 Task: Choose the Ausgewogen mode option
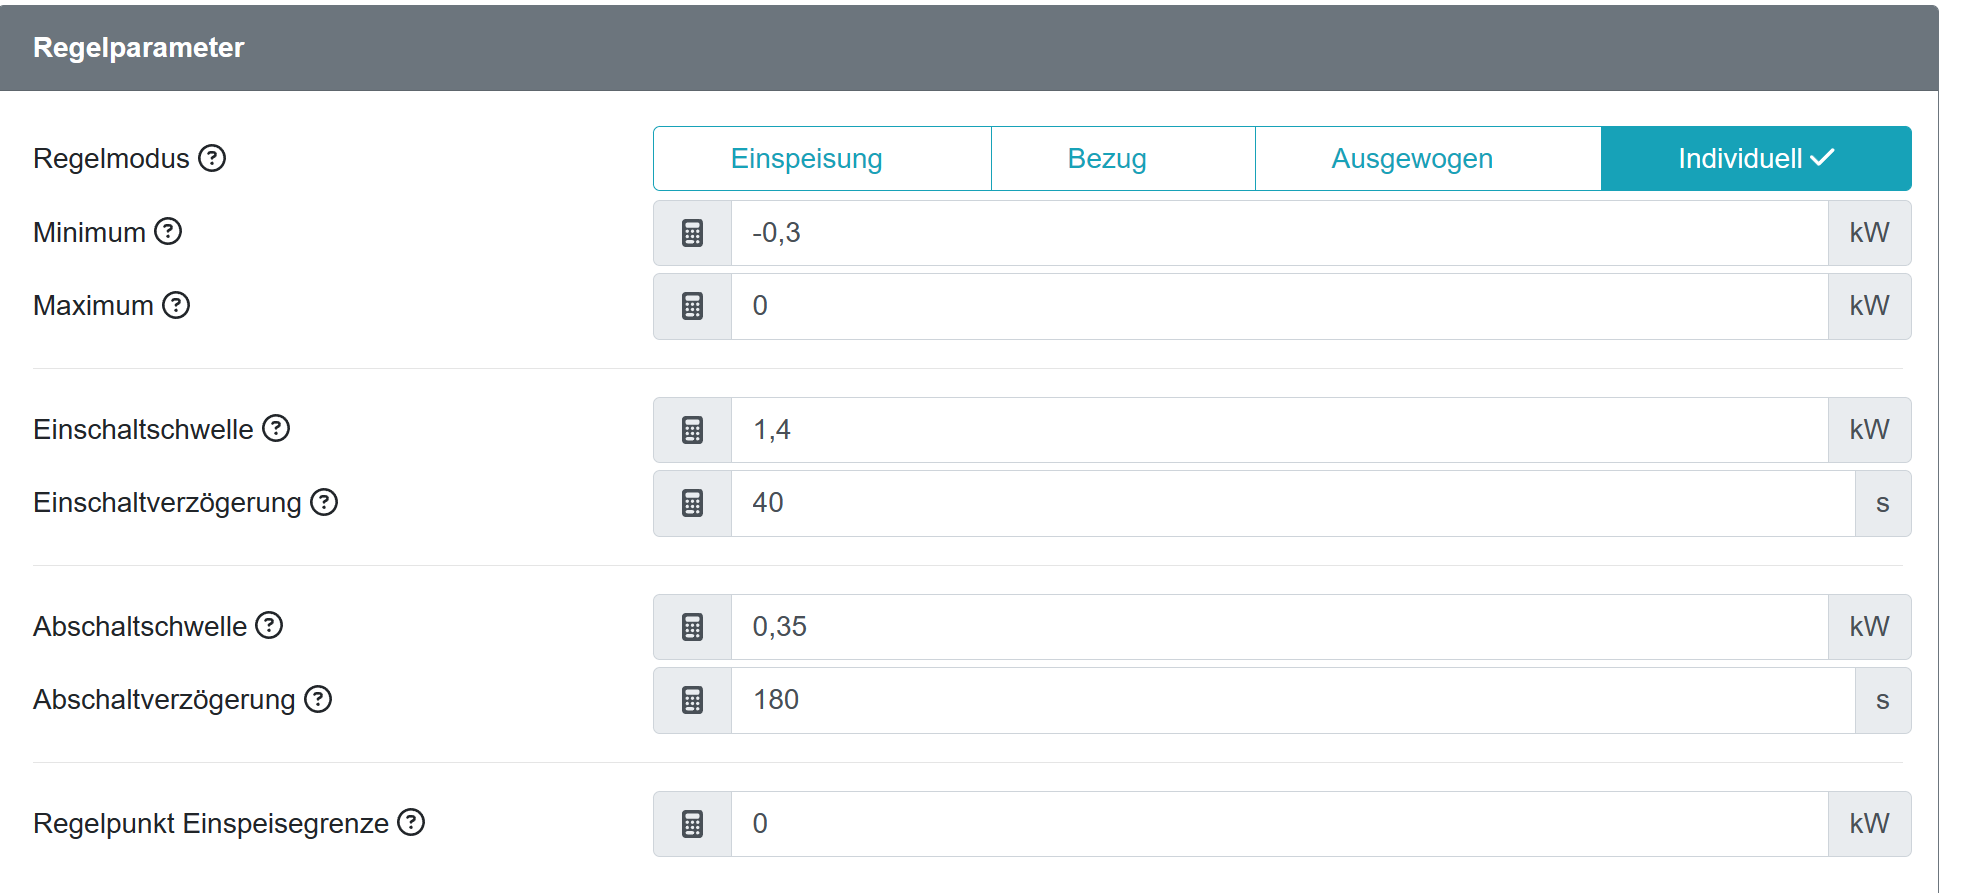[1411, 158]
